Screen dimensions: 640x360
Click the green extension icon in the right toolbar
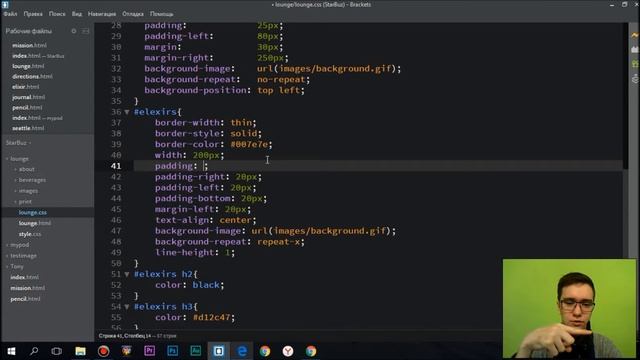click(635, 64)
